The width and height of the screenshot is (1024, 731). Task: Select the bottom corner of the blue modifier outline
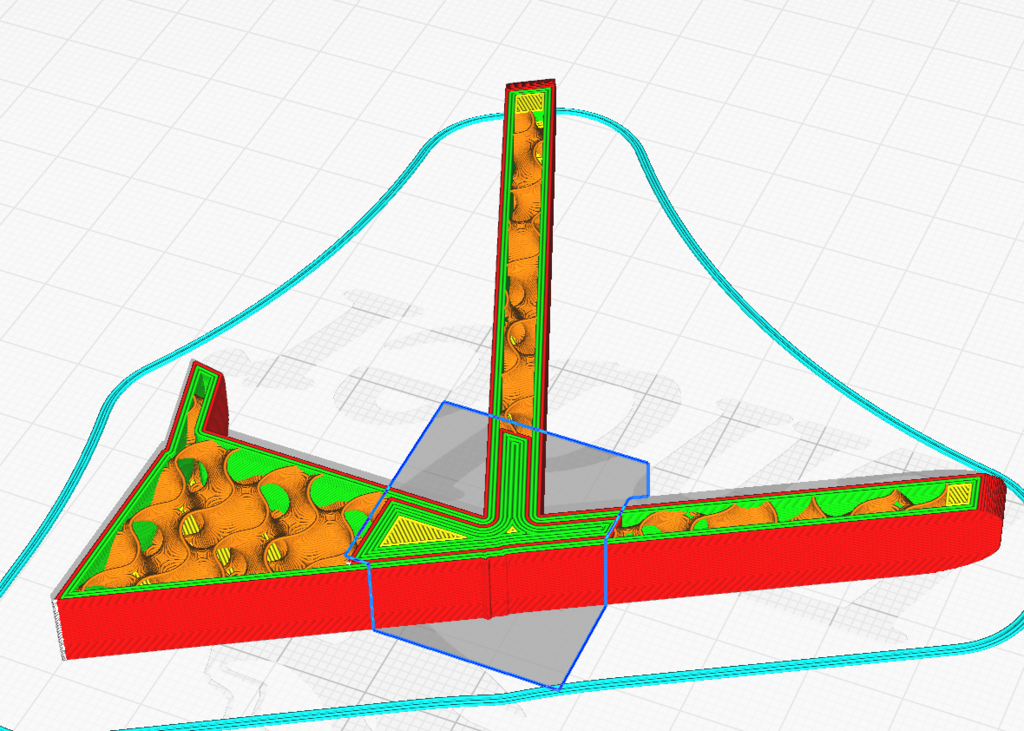(558, 687)
